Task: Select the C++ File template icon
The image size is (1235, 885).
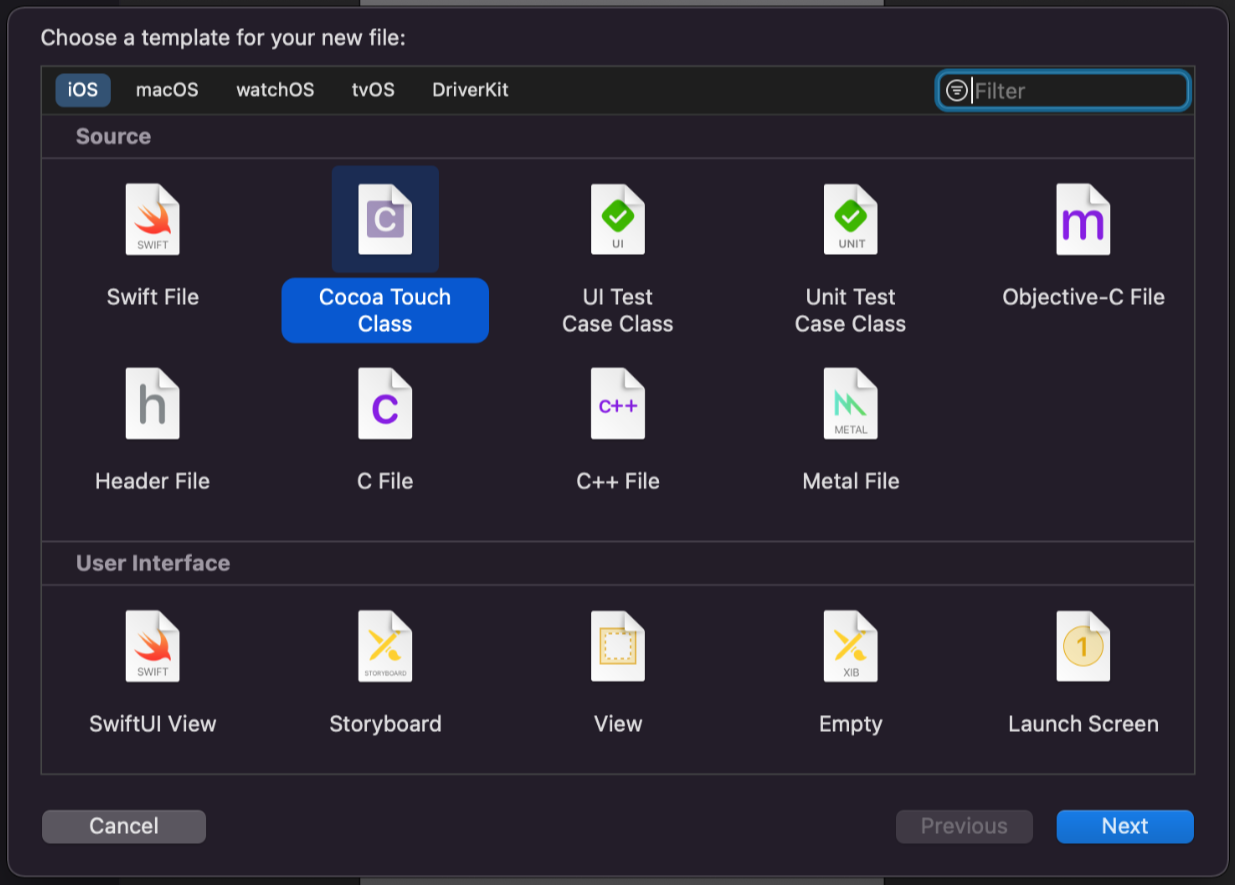Action: (x=618, y=403)
